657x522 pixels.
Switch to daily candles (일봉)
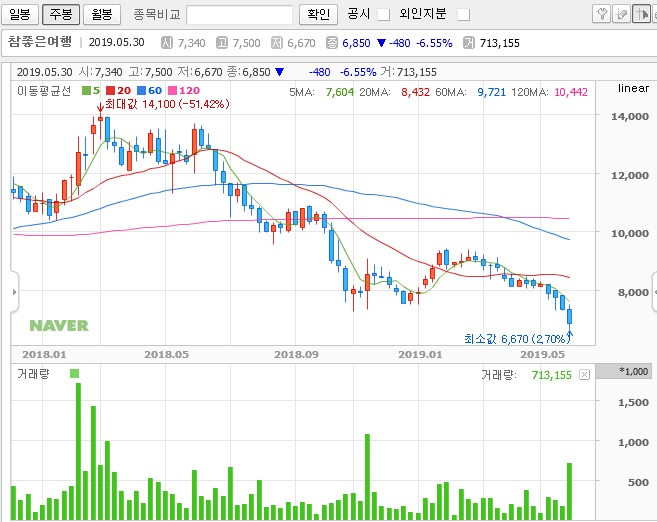click(x=20, y=15)
